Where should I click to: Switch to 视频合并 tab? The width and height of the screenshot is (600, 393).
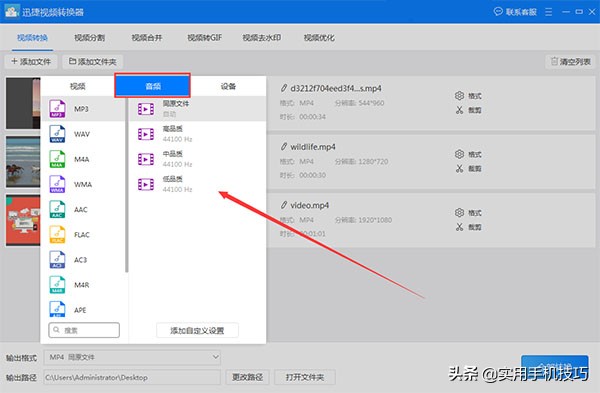(147, 38)
